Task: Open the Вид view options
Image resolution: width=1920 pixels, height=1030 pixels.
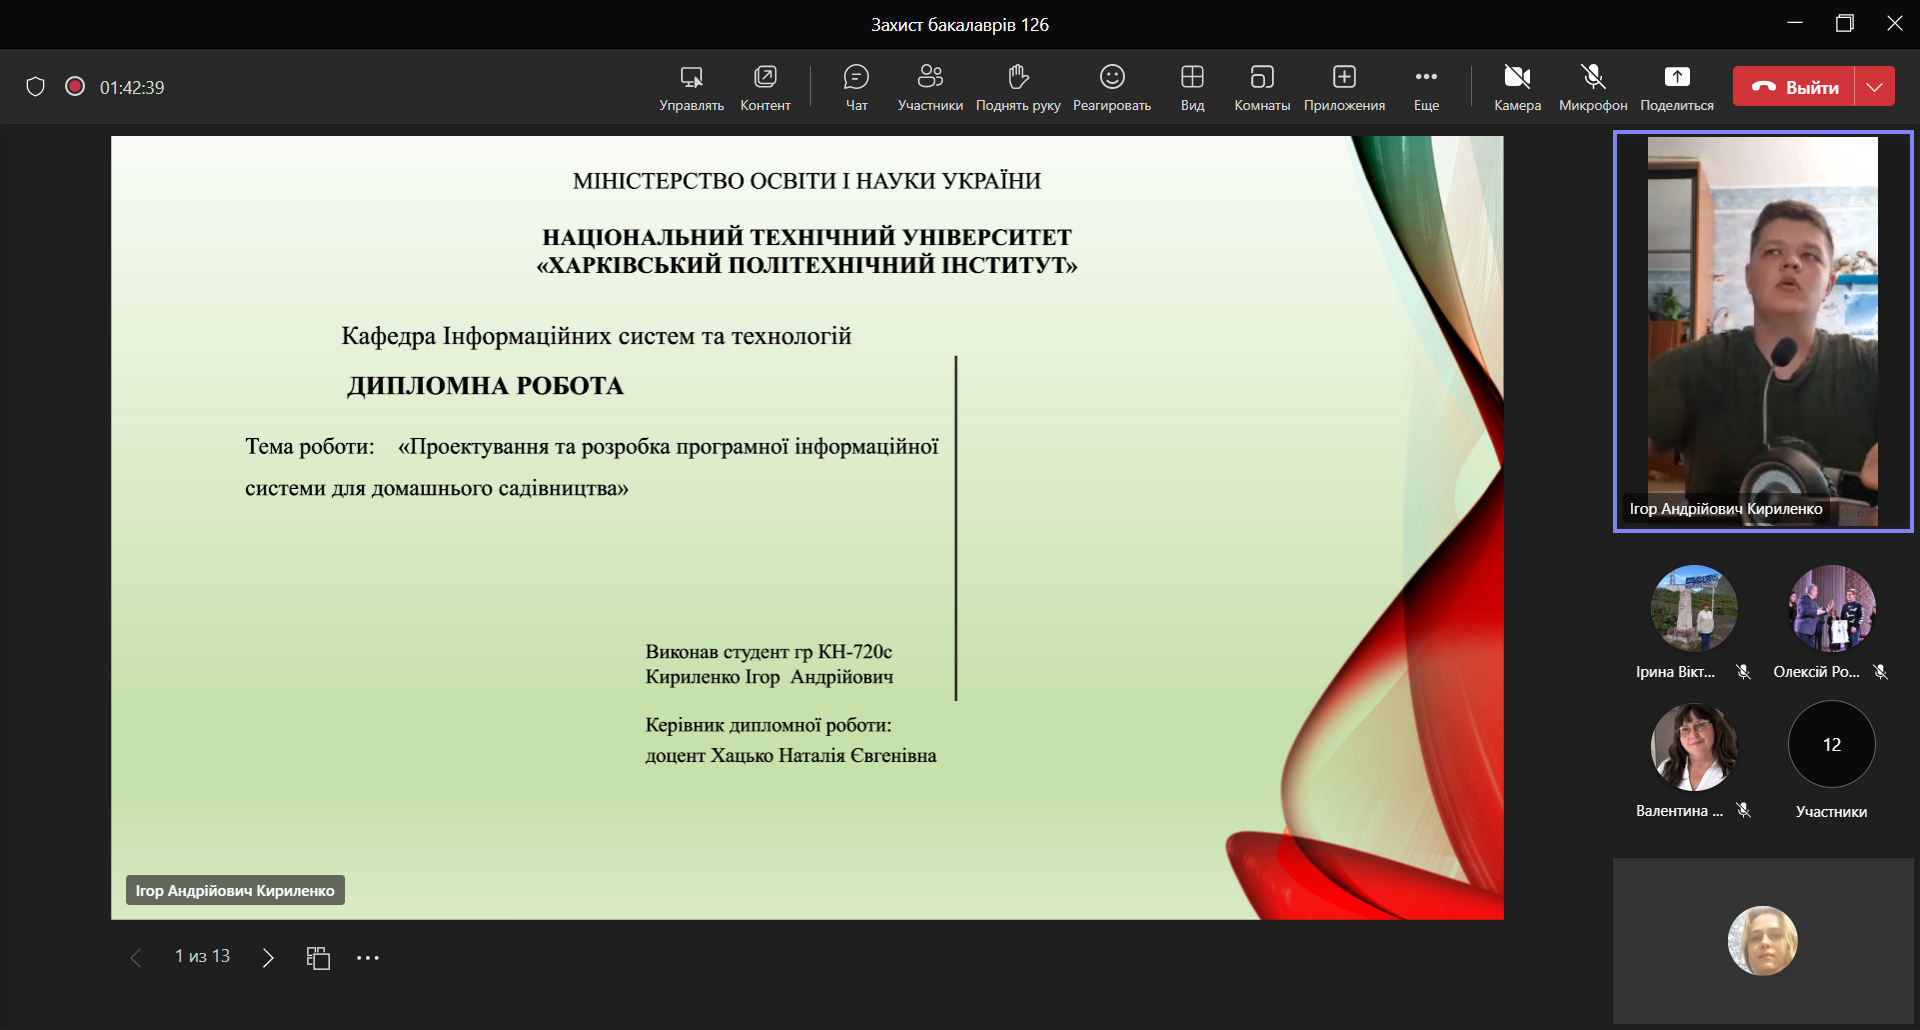Action: point(1192,87)
